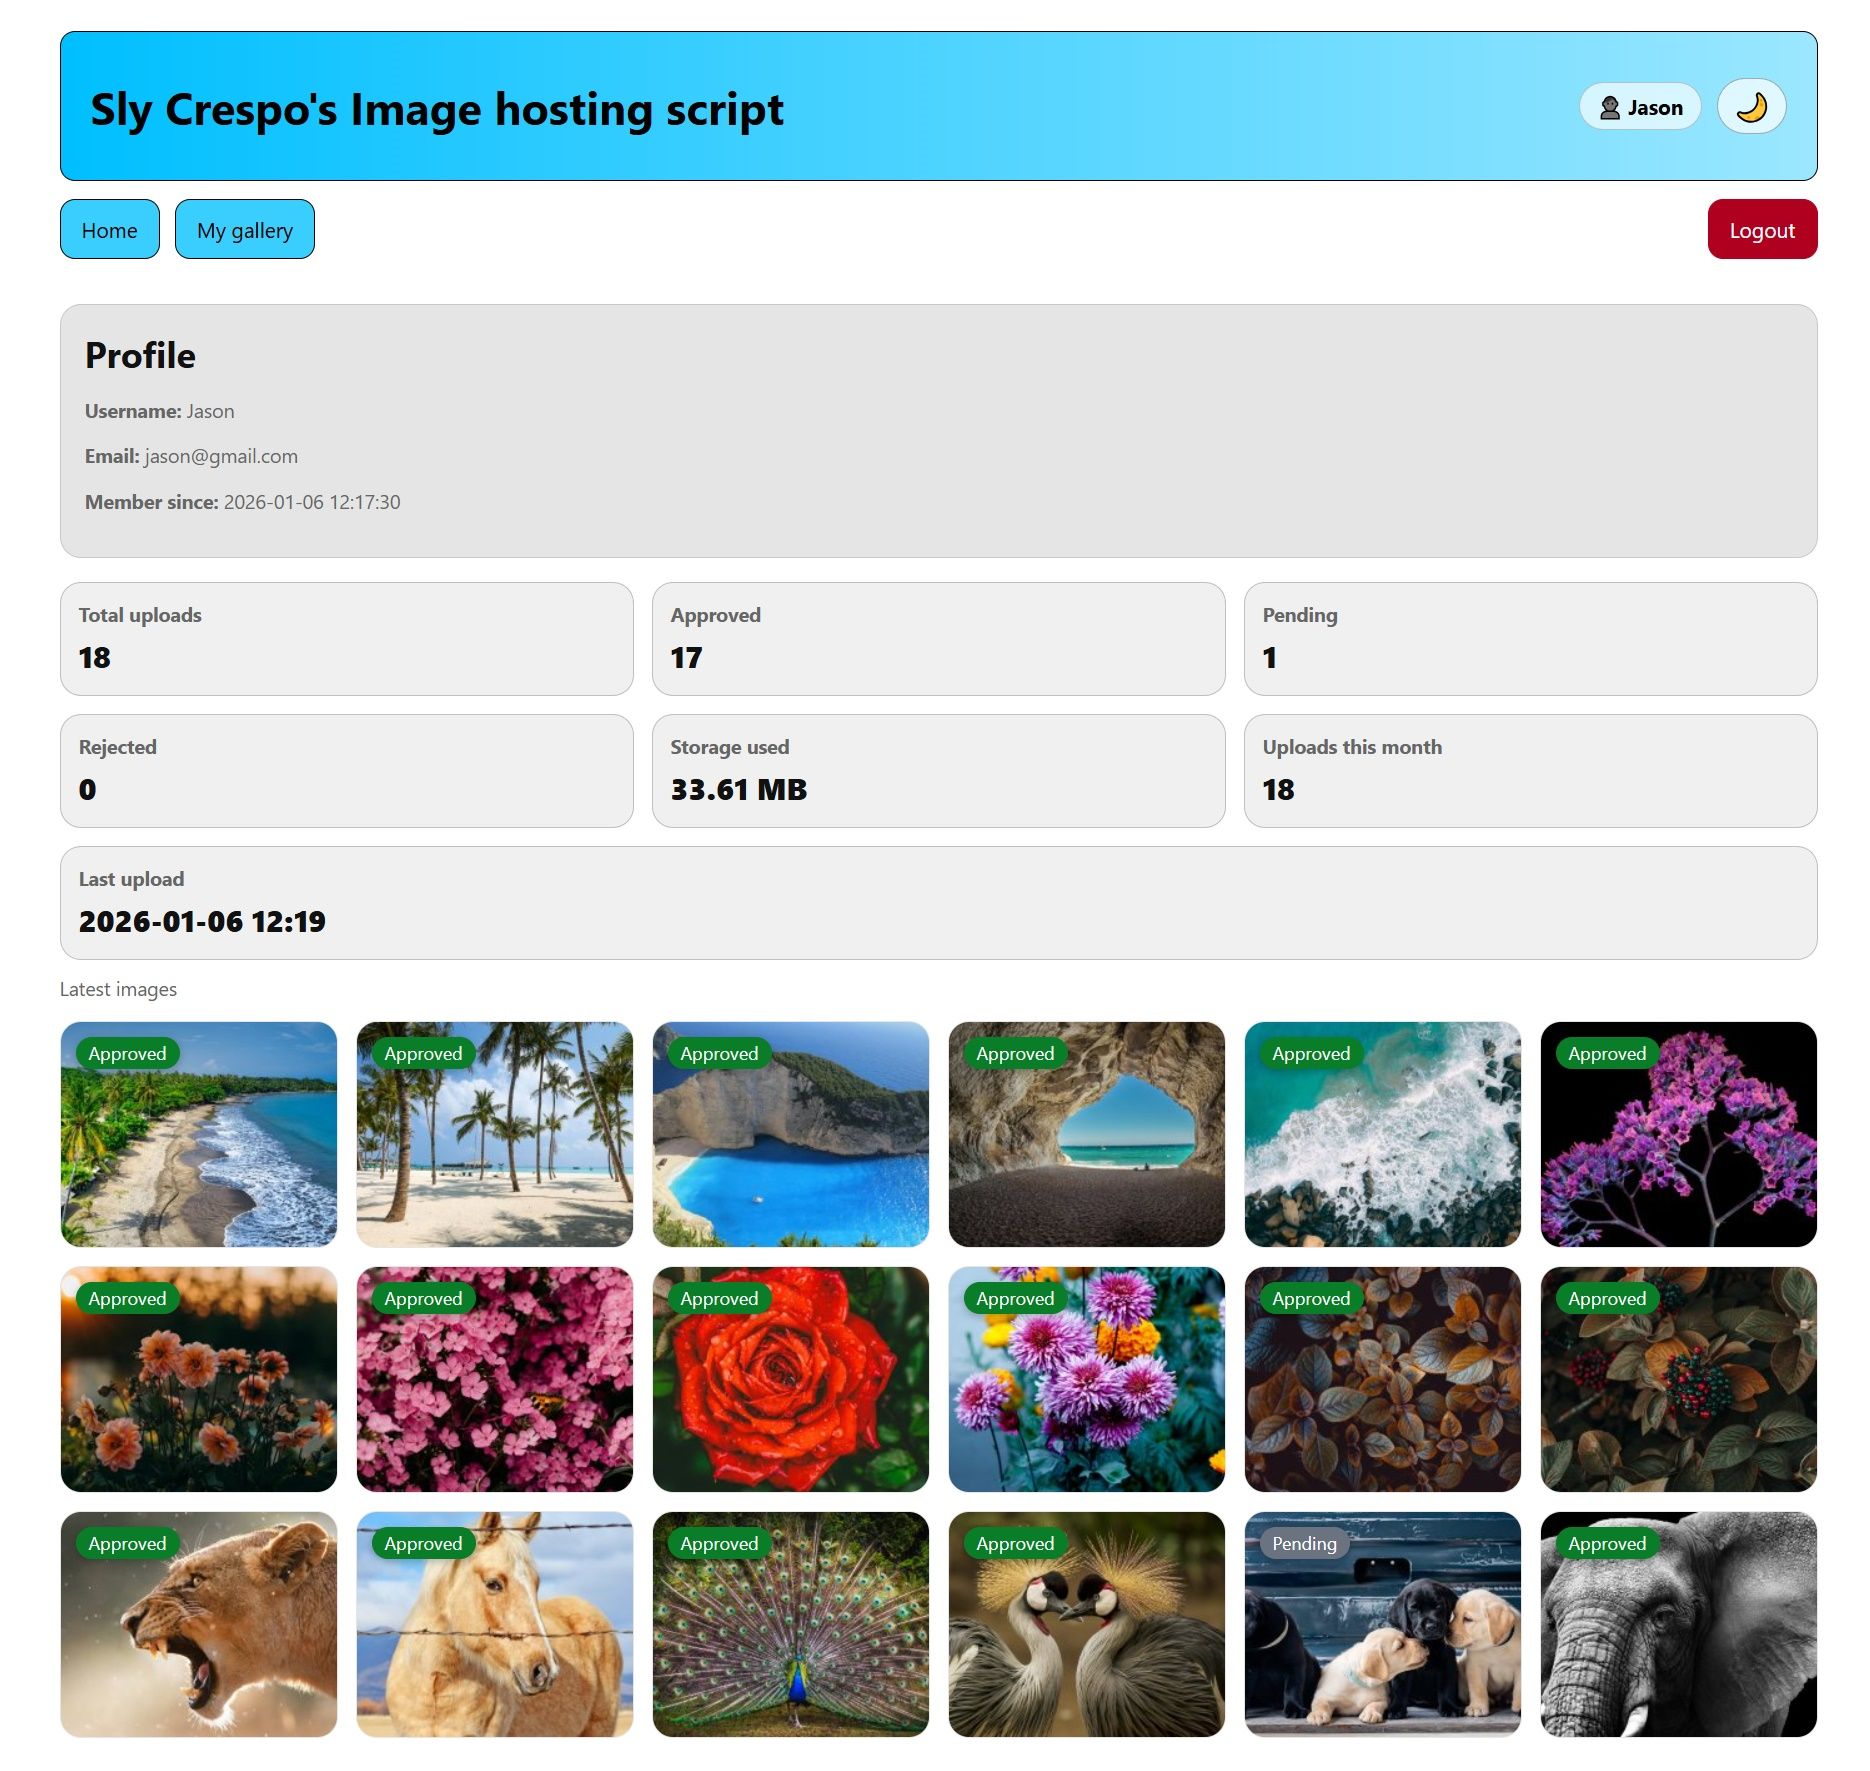The width and height of the screenshot is (1870, 1771).
Task: View the palomino horse thumbnail
Action: click(495, 1624)
